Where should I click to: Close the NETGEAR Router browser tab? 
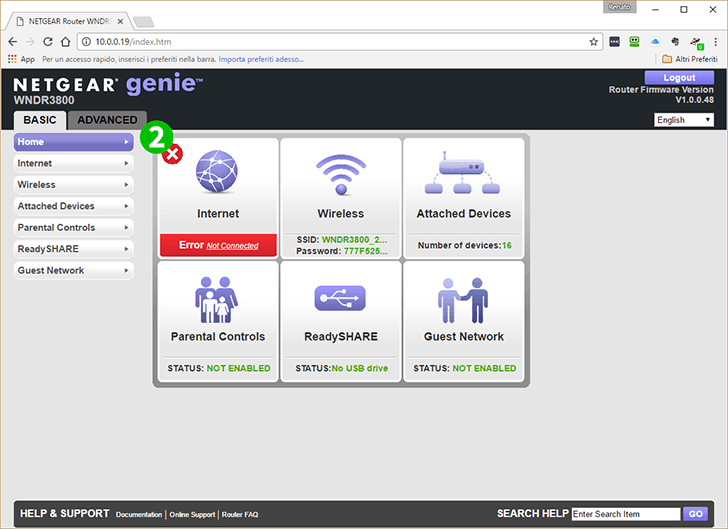[x=120, y=21]
